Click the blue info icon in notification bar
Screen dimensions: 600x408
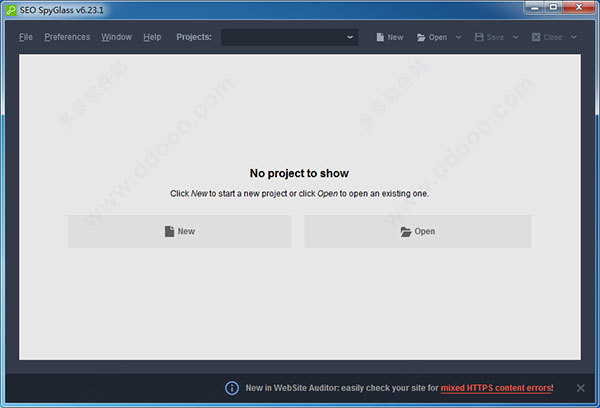(232, 388)
